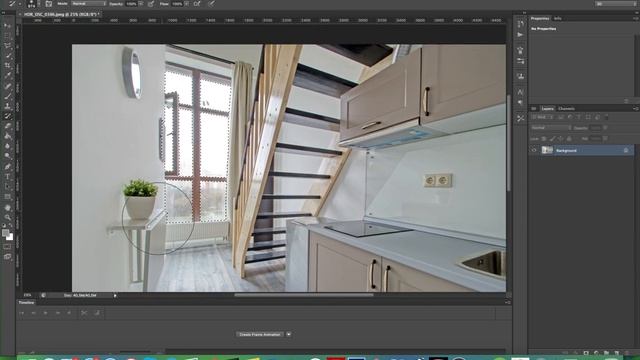Screen dimensions: 640x360
Task: Click the foreground color swatch
Action: tap(5, 233)
